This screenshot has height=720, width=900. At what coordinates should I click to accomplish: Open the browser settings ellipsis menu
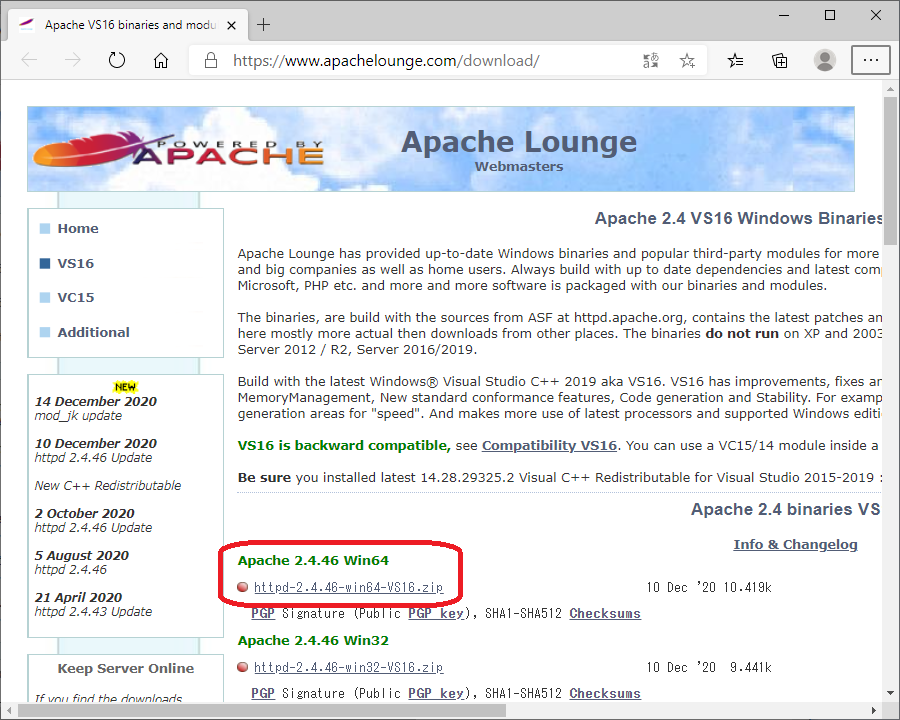click(x=870, y=61)
